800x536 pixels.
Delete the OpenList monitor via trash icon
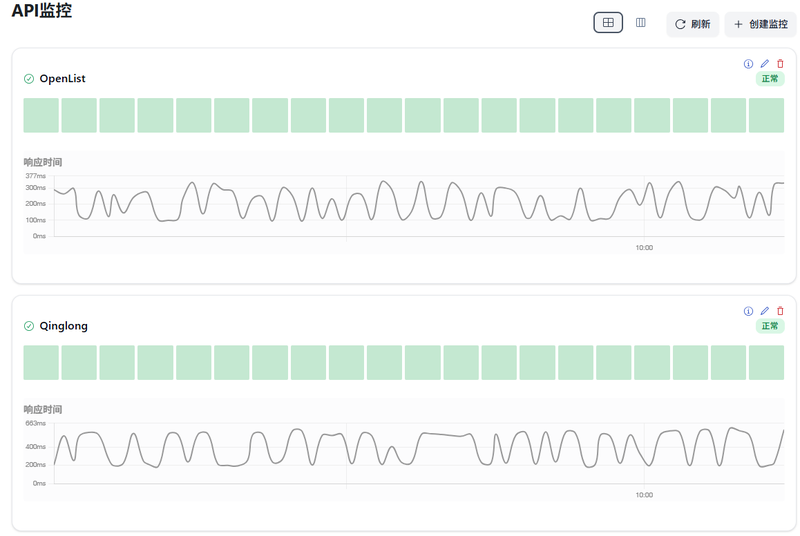coord(781,64)
